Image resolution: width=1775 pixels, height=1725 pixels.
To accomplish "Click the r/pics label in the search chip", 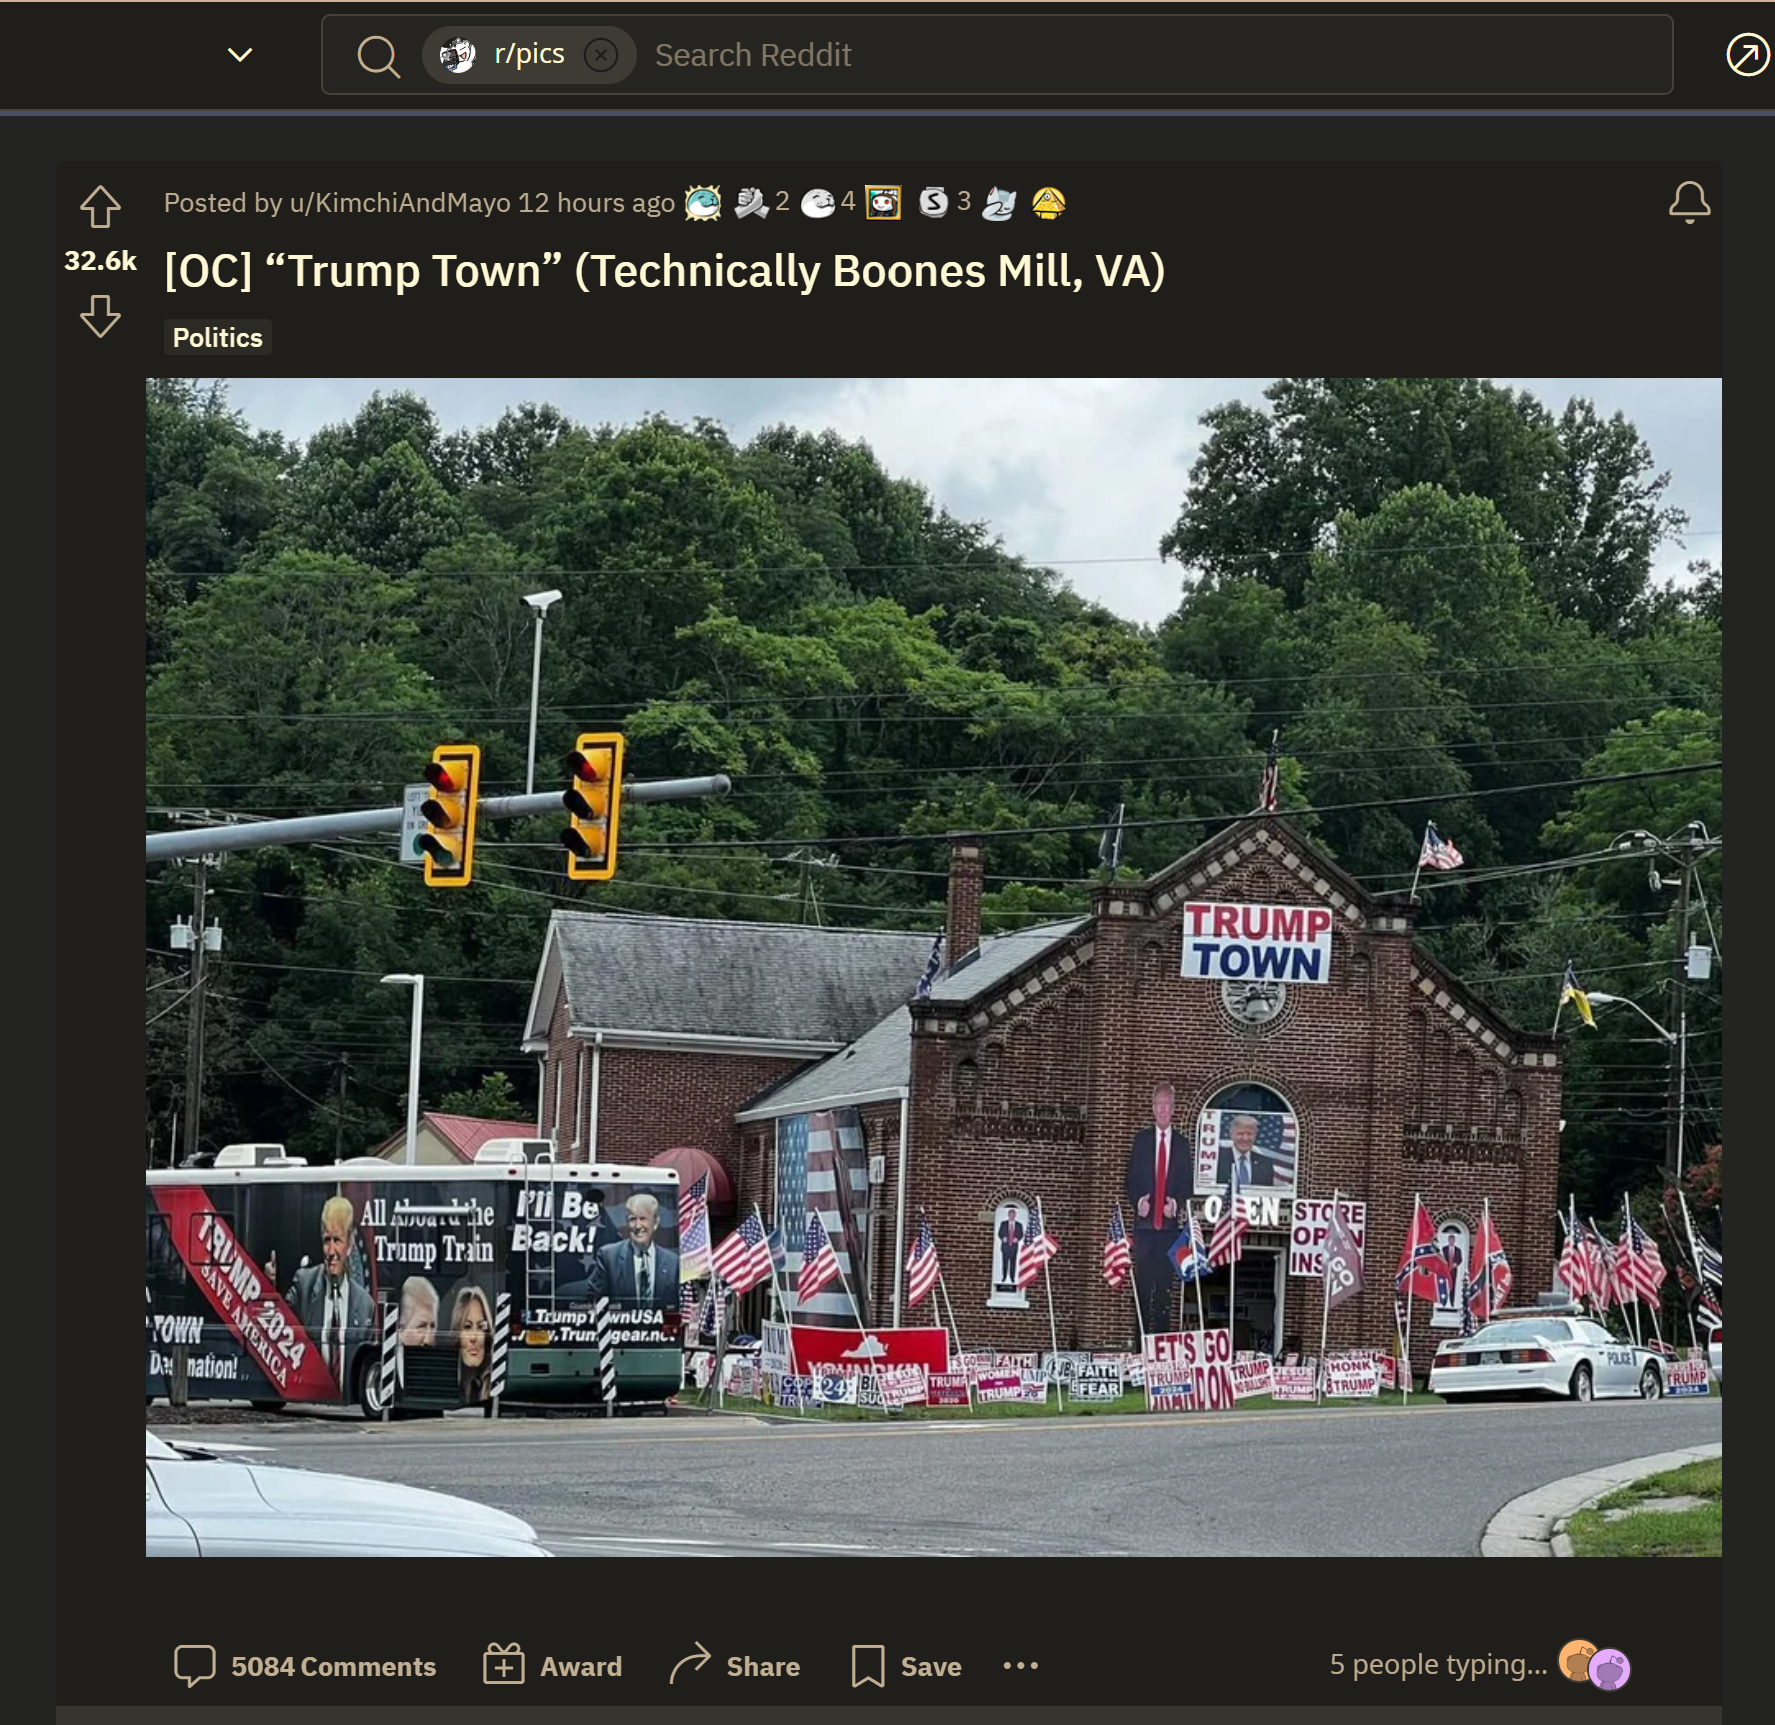I will (x=529, y=54).
